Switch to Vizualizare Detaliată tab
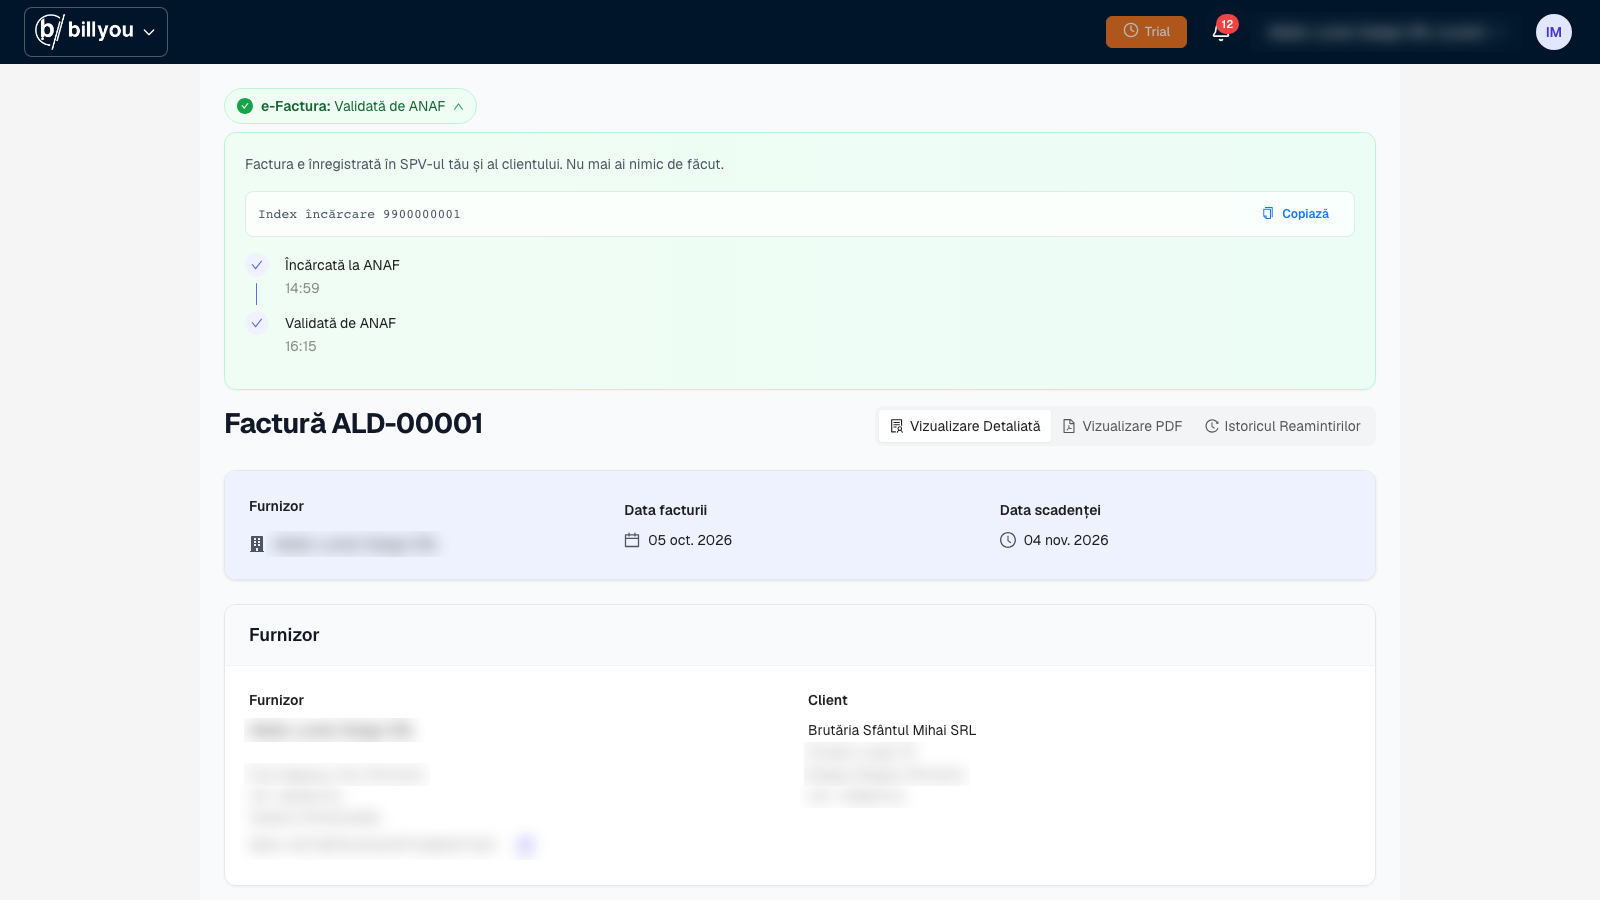Screen dimensions: 1600x900 pyautogui.click(x=965, y=426)
